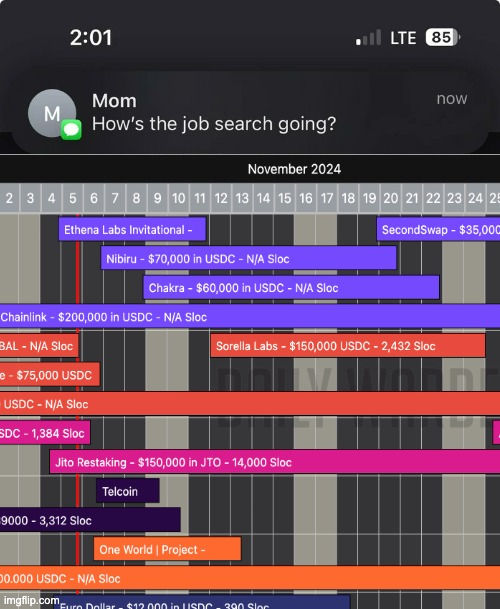The height and width of the screenshot is (609, 500).
Task: Open the Sorella Labs $150,000 USDC bar
Action: [x=348, y=346]
